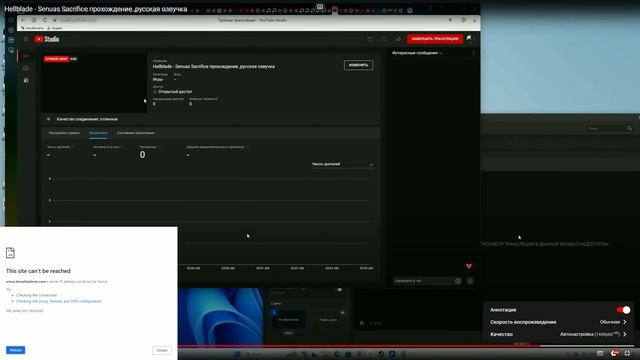
Task: Click the red end stream button
Action: [x=435, y=39]
